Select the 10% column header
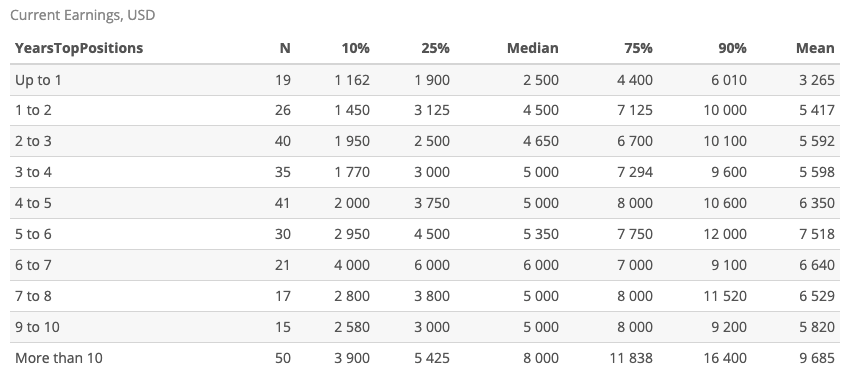This screenshot has height=381, width=848. tap(355, 48)
